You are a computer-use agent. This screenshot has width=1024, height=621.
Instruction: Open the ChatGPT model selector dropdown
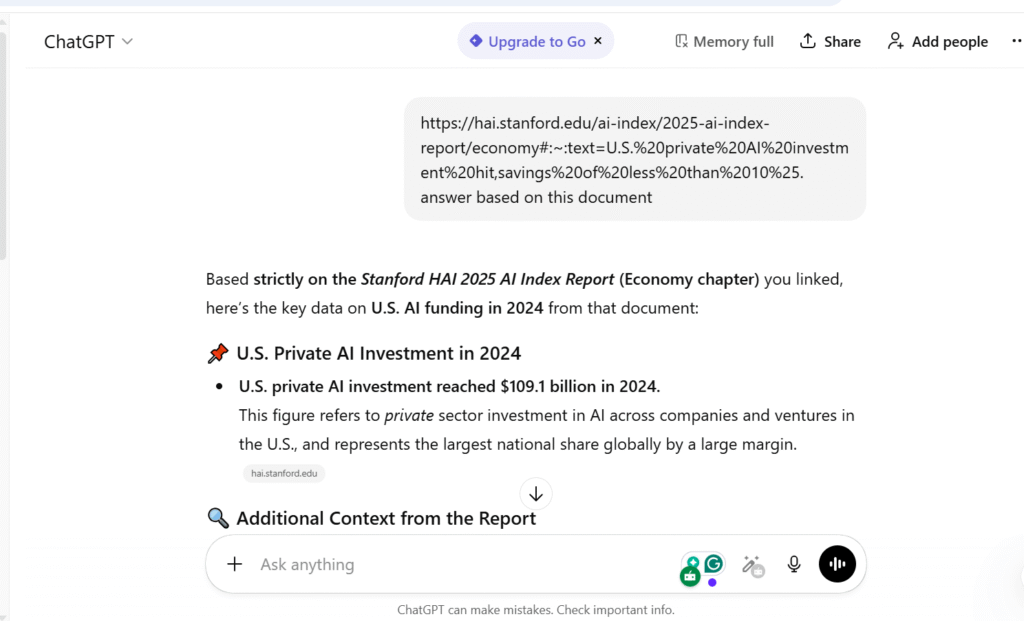88,42
